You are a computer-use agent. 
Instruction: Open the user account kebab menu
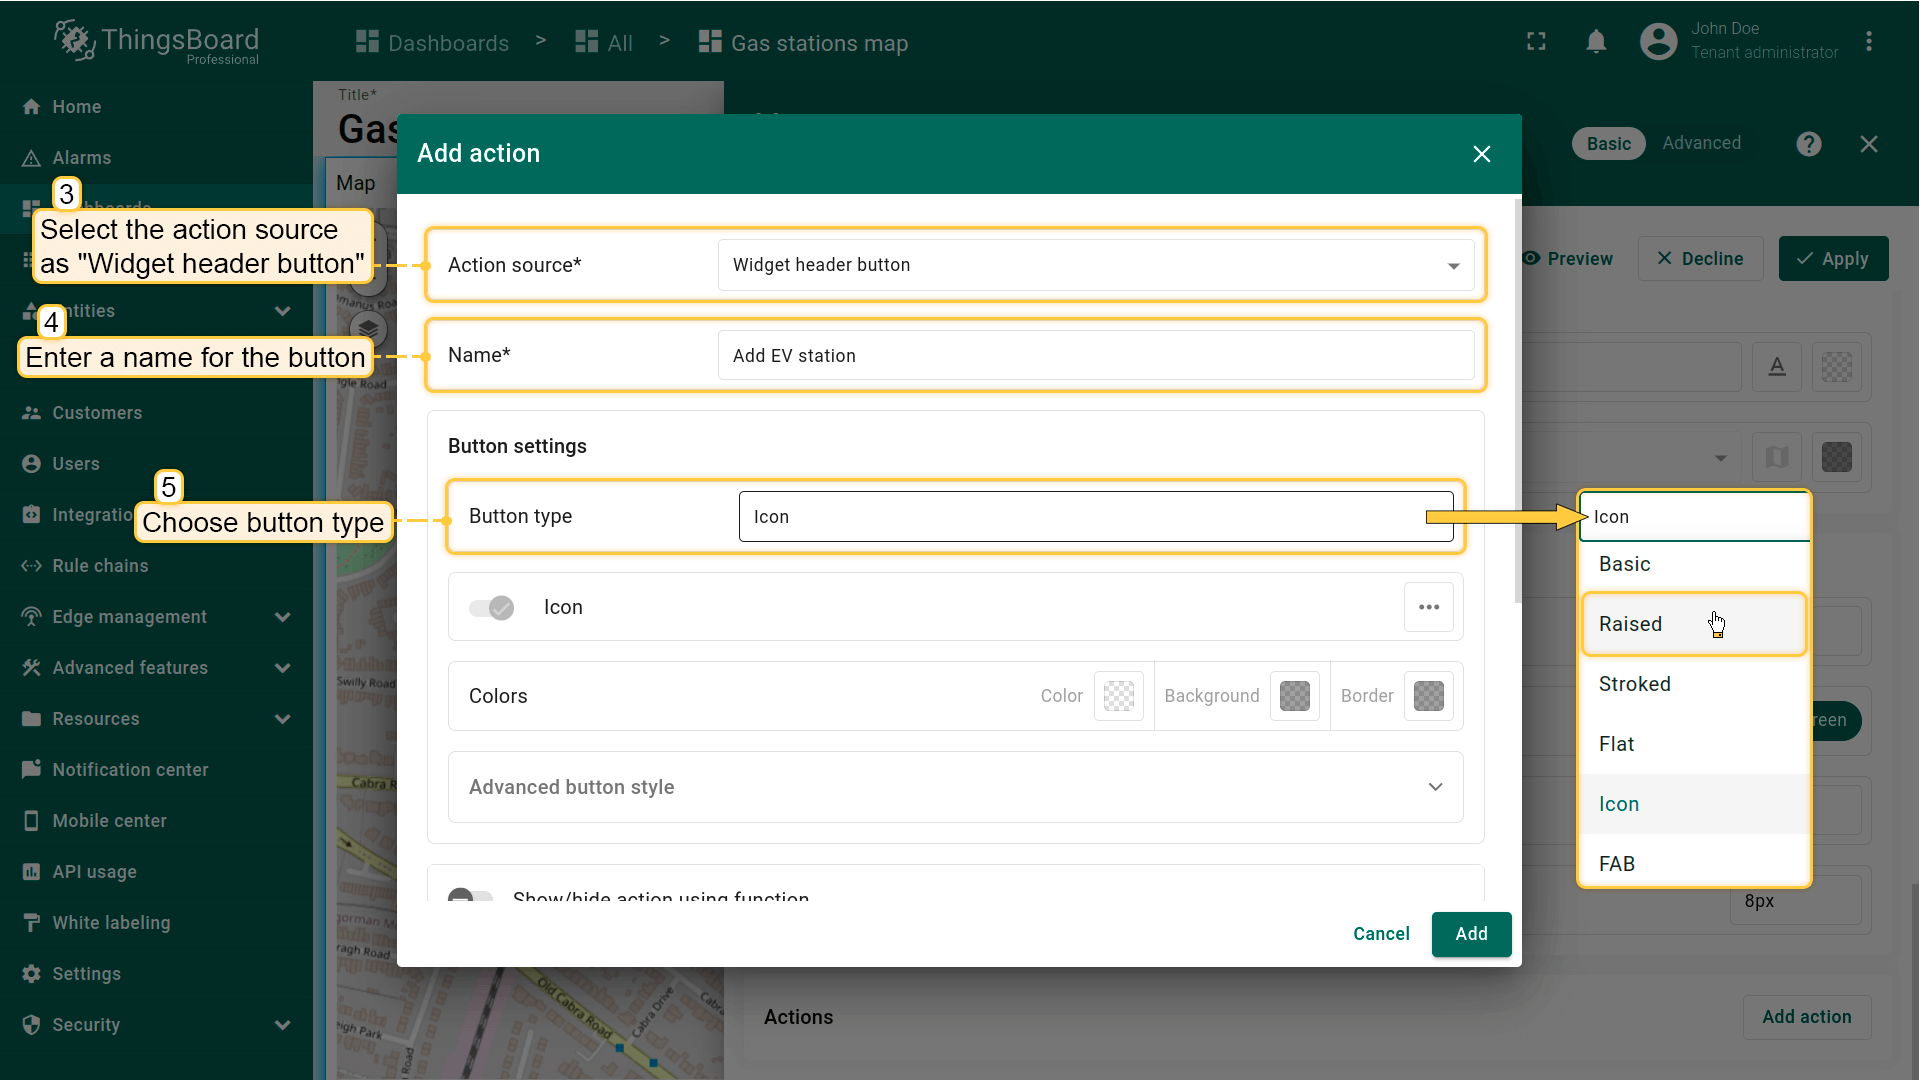(1868, 42)
